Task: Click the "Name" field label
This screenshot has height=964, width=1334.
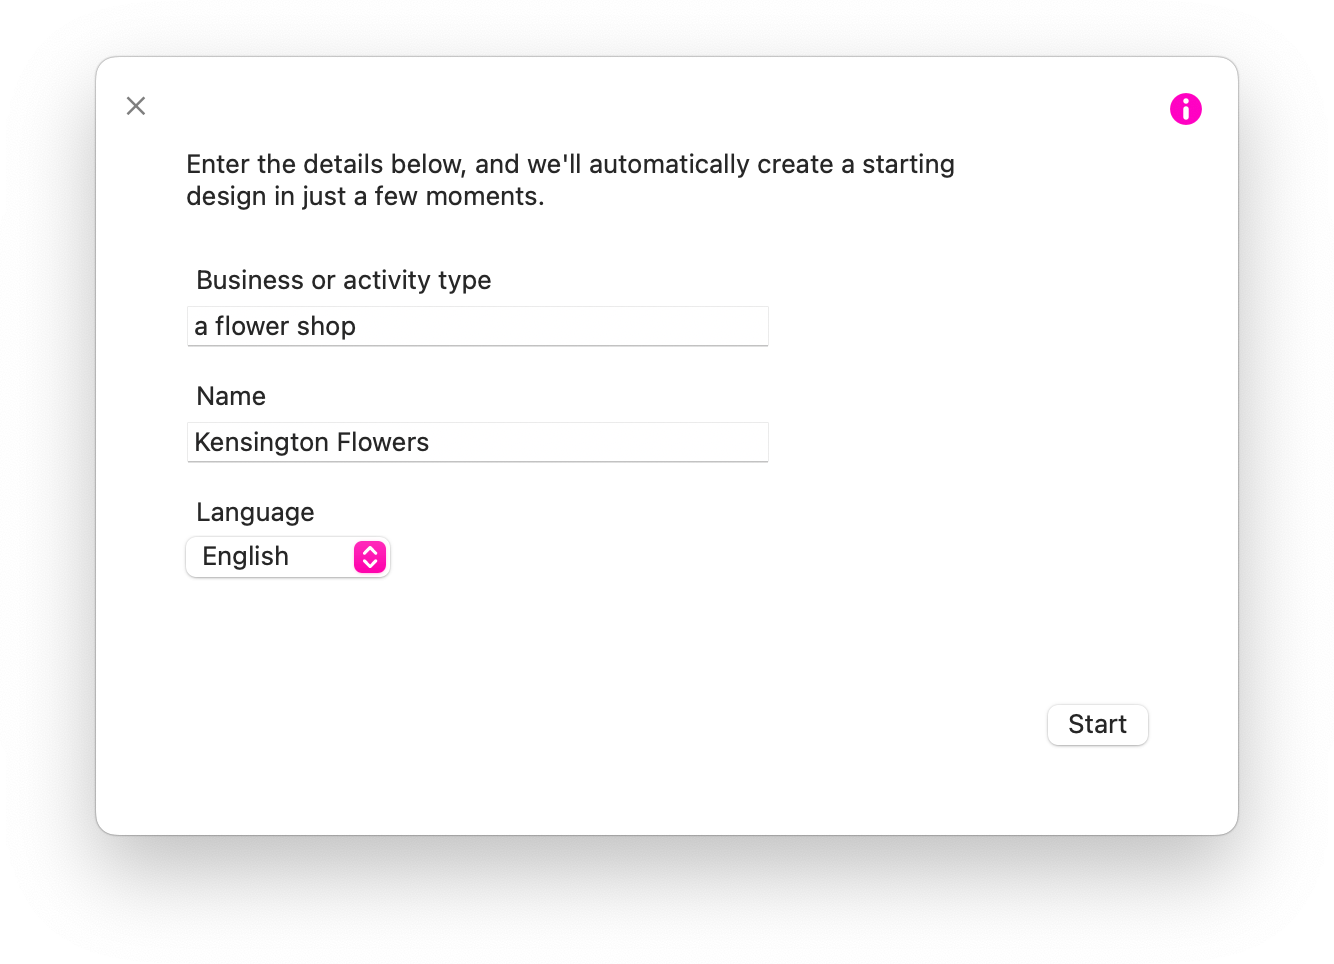Action: [231, 397]
